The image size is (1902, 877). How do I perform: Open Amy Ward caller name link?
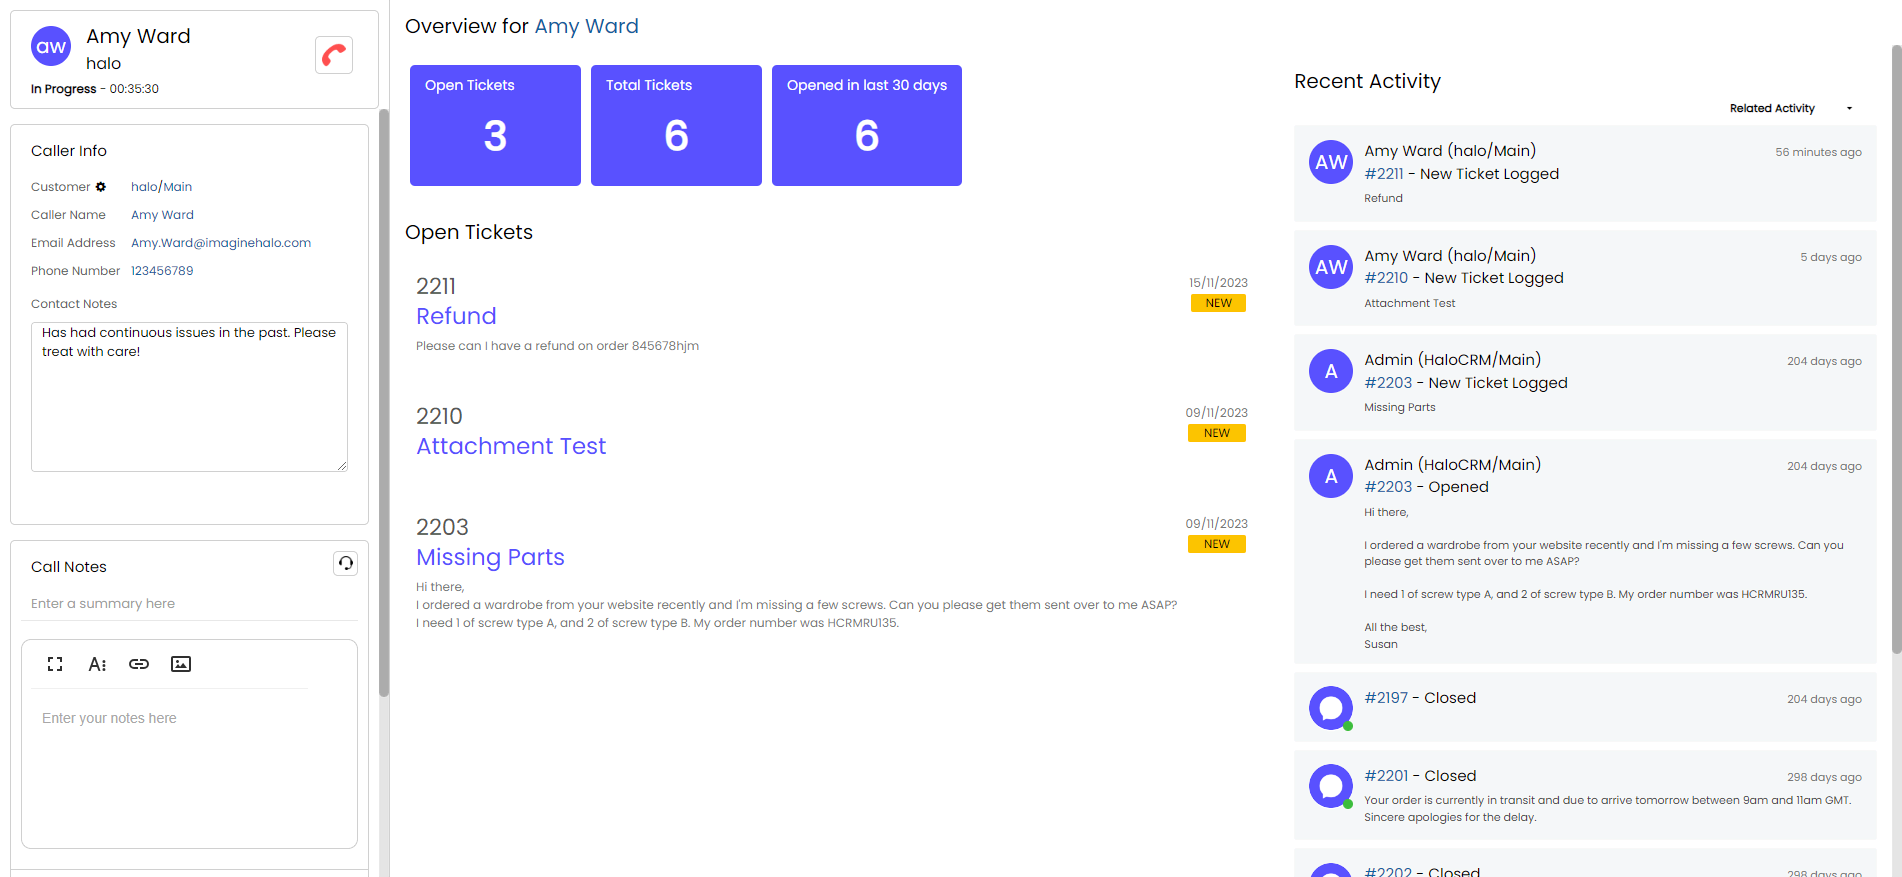click(x=162, y=215)
